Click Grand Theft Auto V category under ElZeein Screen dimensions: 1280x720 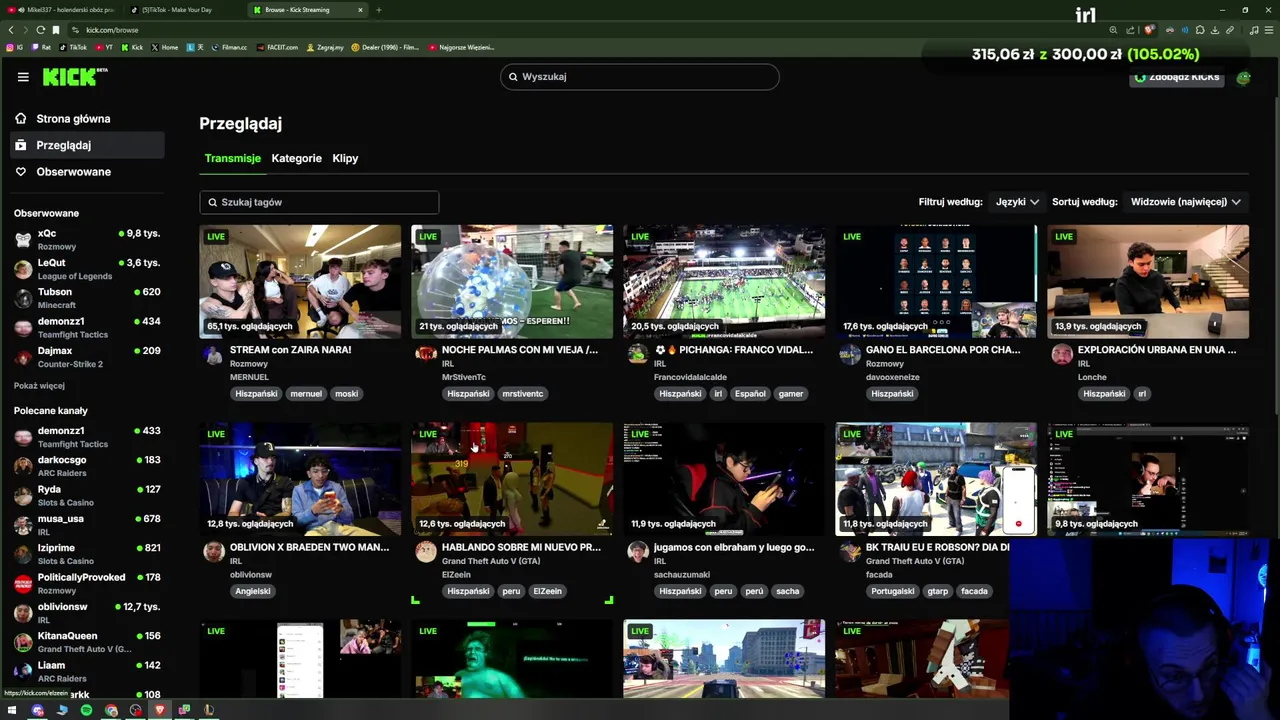point(491,561)
